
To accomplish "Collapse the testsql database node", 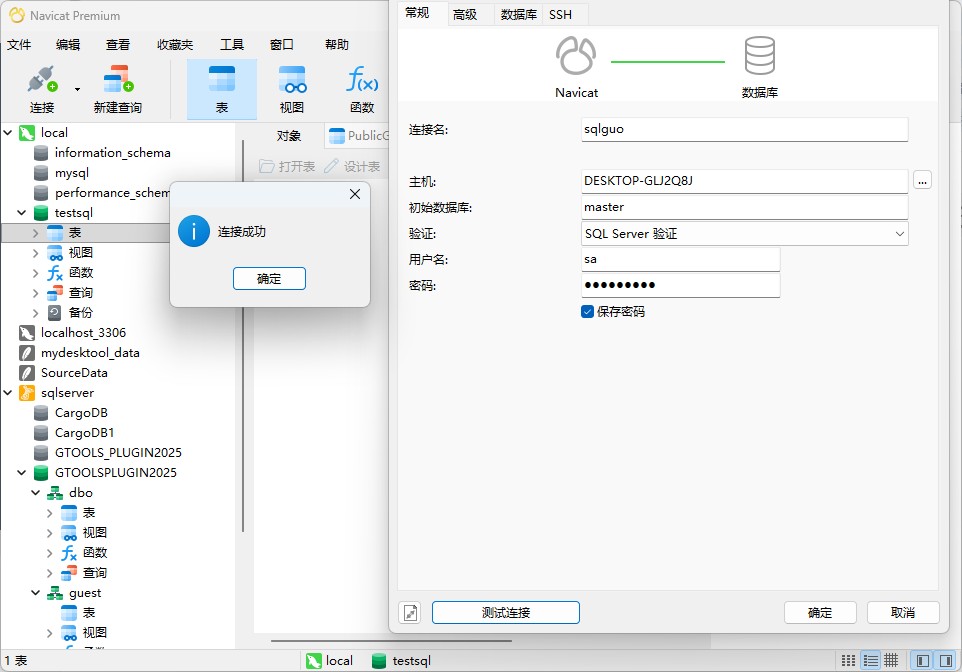I will [21, 212].
